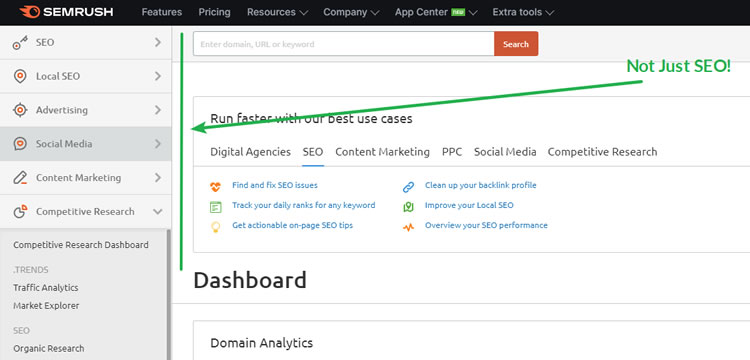
Task: Open the App Center dropdown menu
Action: point(436,12)
